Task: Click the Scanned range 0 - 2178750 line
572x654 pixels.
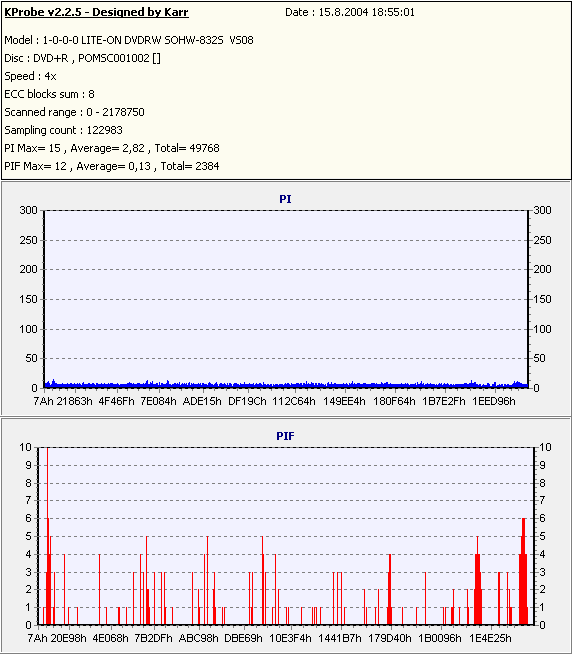Action: coord(74,112)
